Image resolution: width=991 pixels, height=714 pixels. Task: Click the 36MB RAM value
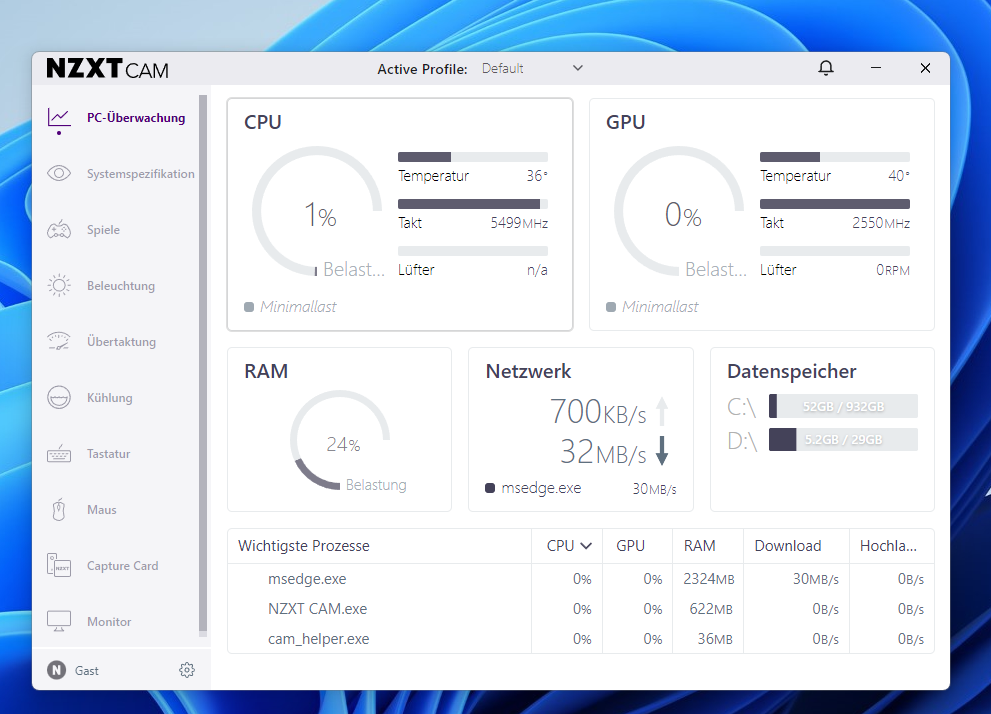click(x=715, y=639)
